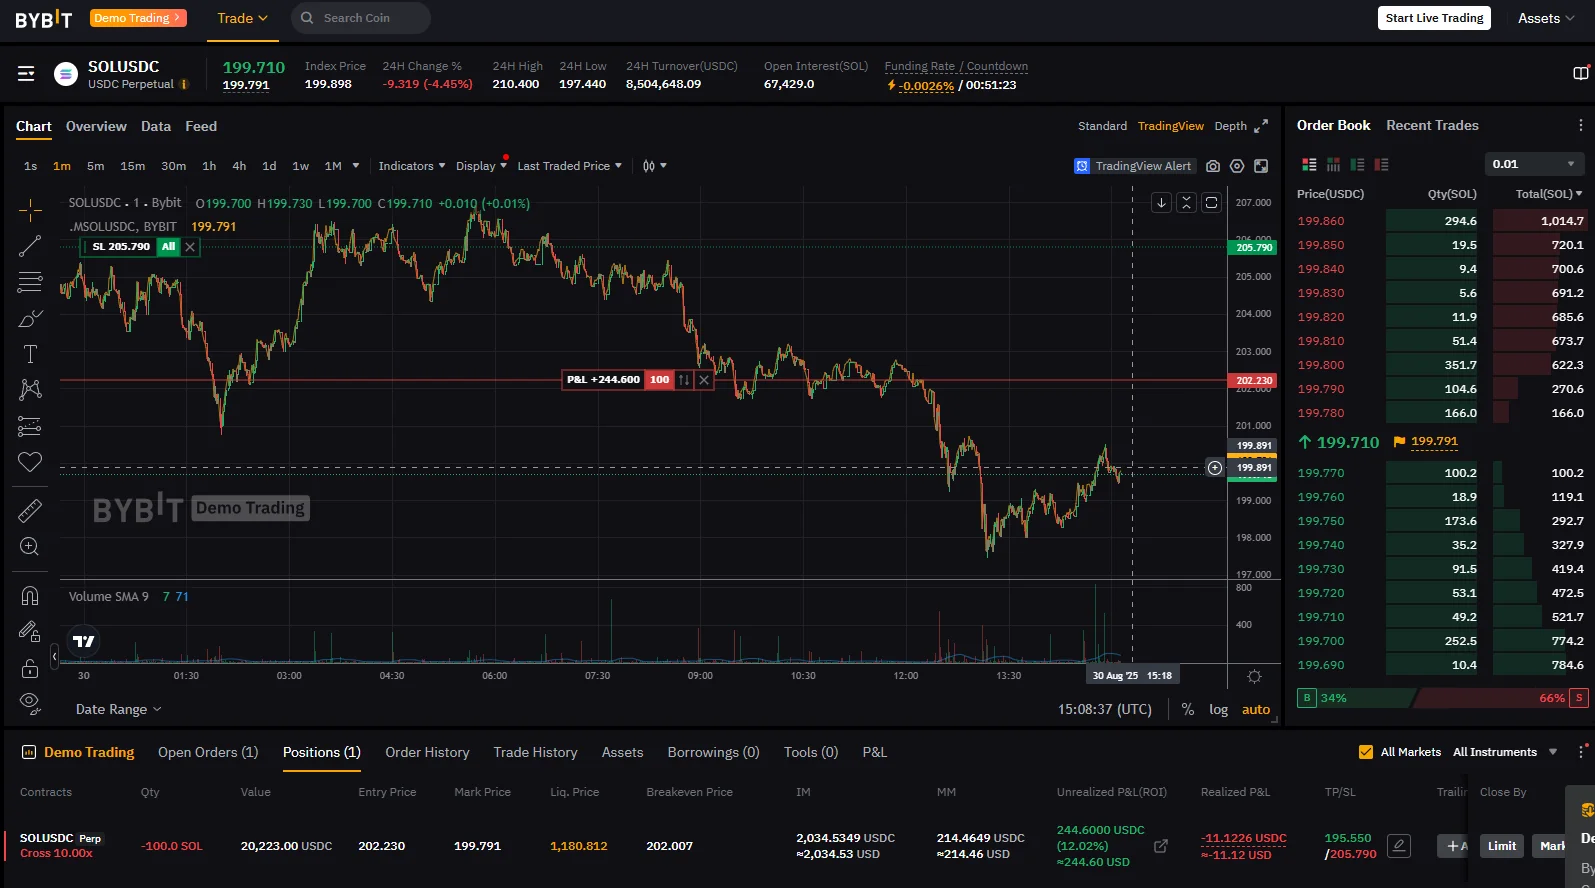Image resolution: width=1595 pixels, height=888 pixels.
Task: Open the hamburger market list menu
Action: tap(26, 74)
